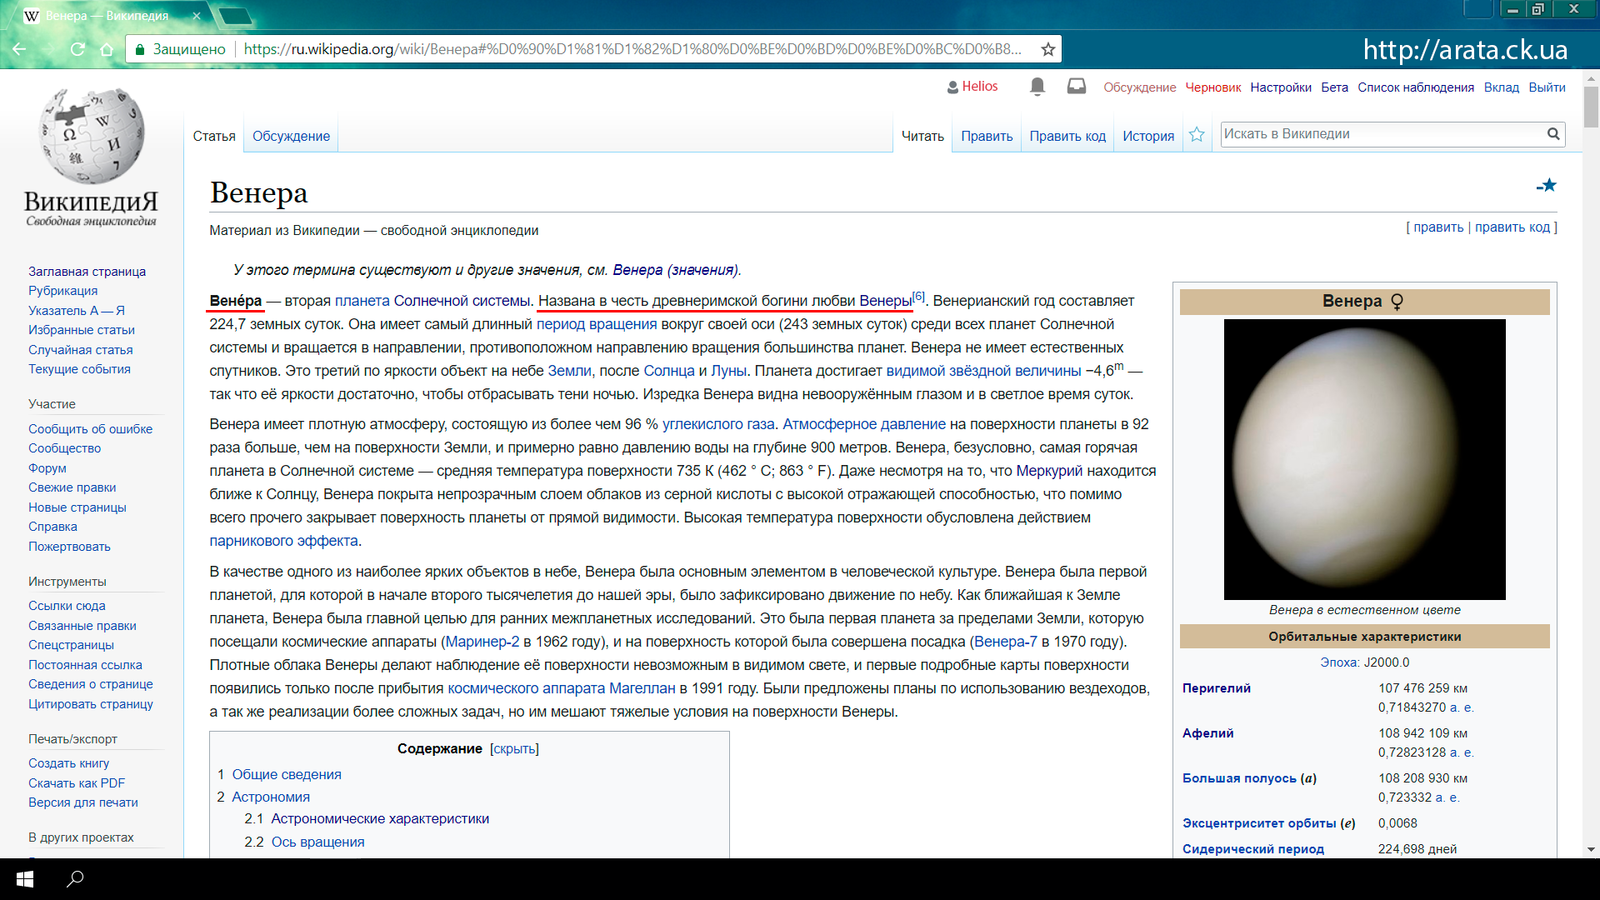The width and height of the screenshot is (1600, 900).
Task: Add article to watchlist star
Action: coord(1196,135)
